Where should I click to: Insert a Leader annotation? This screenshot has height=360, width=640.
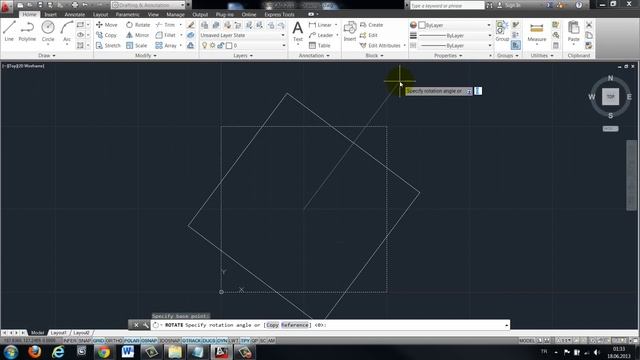pyautogui.click(x=321, y=36)
